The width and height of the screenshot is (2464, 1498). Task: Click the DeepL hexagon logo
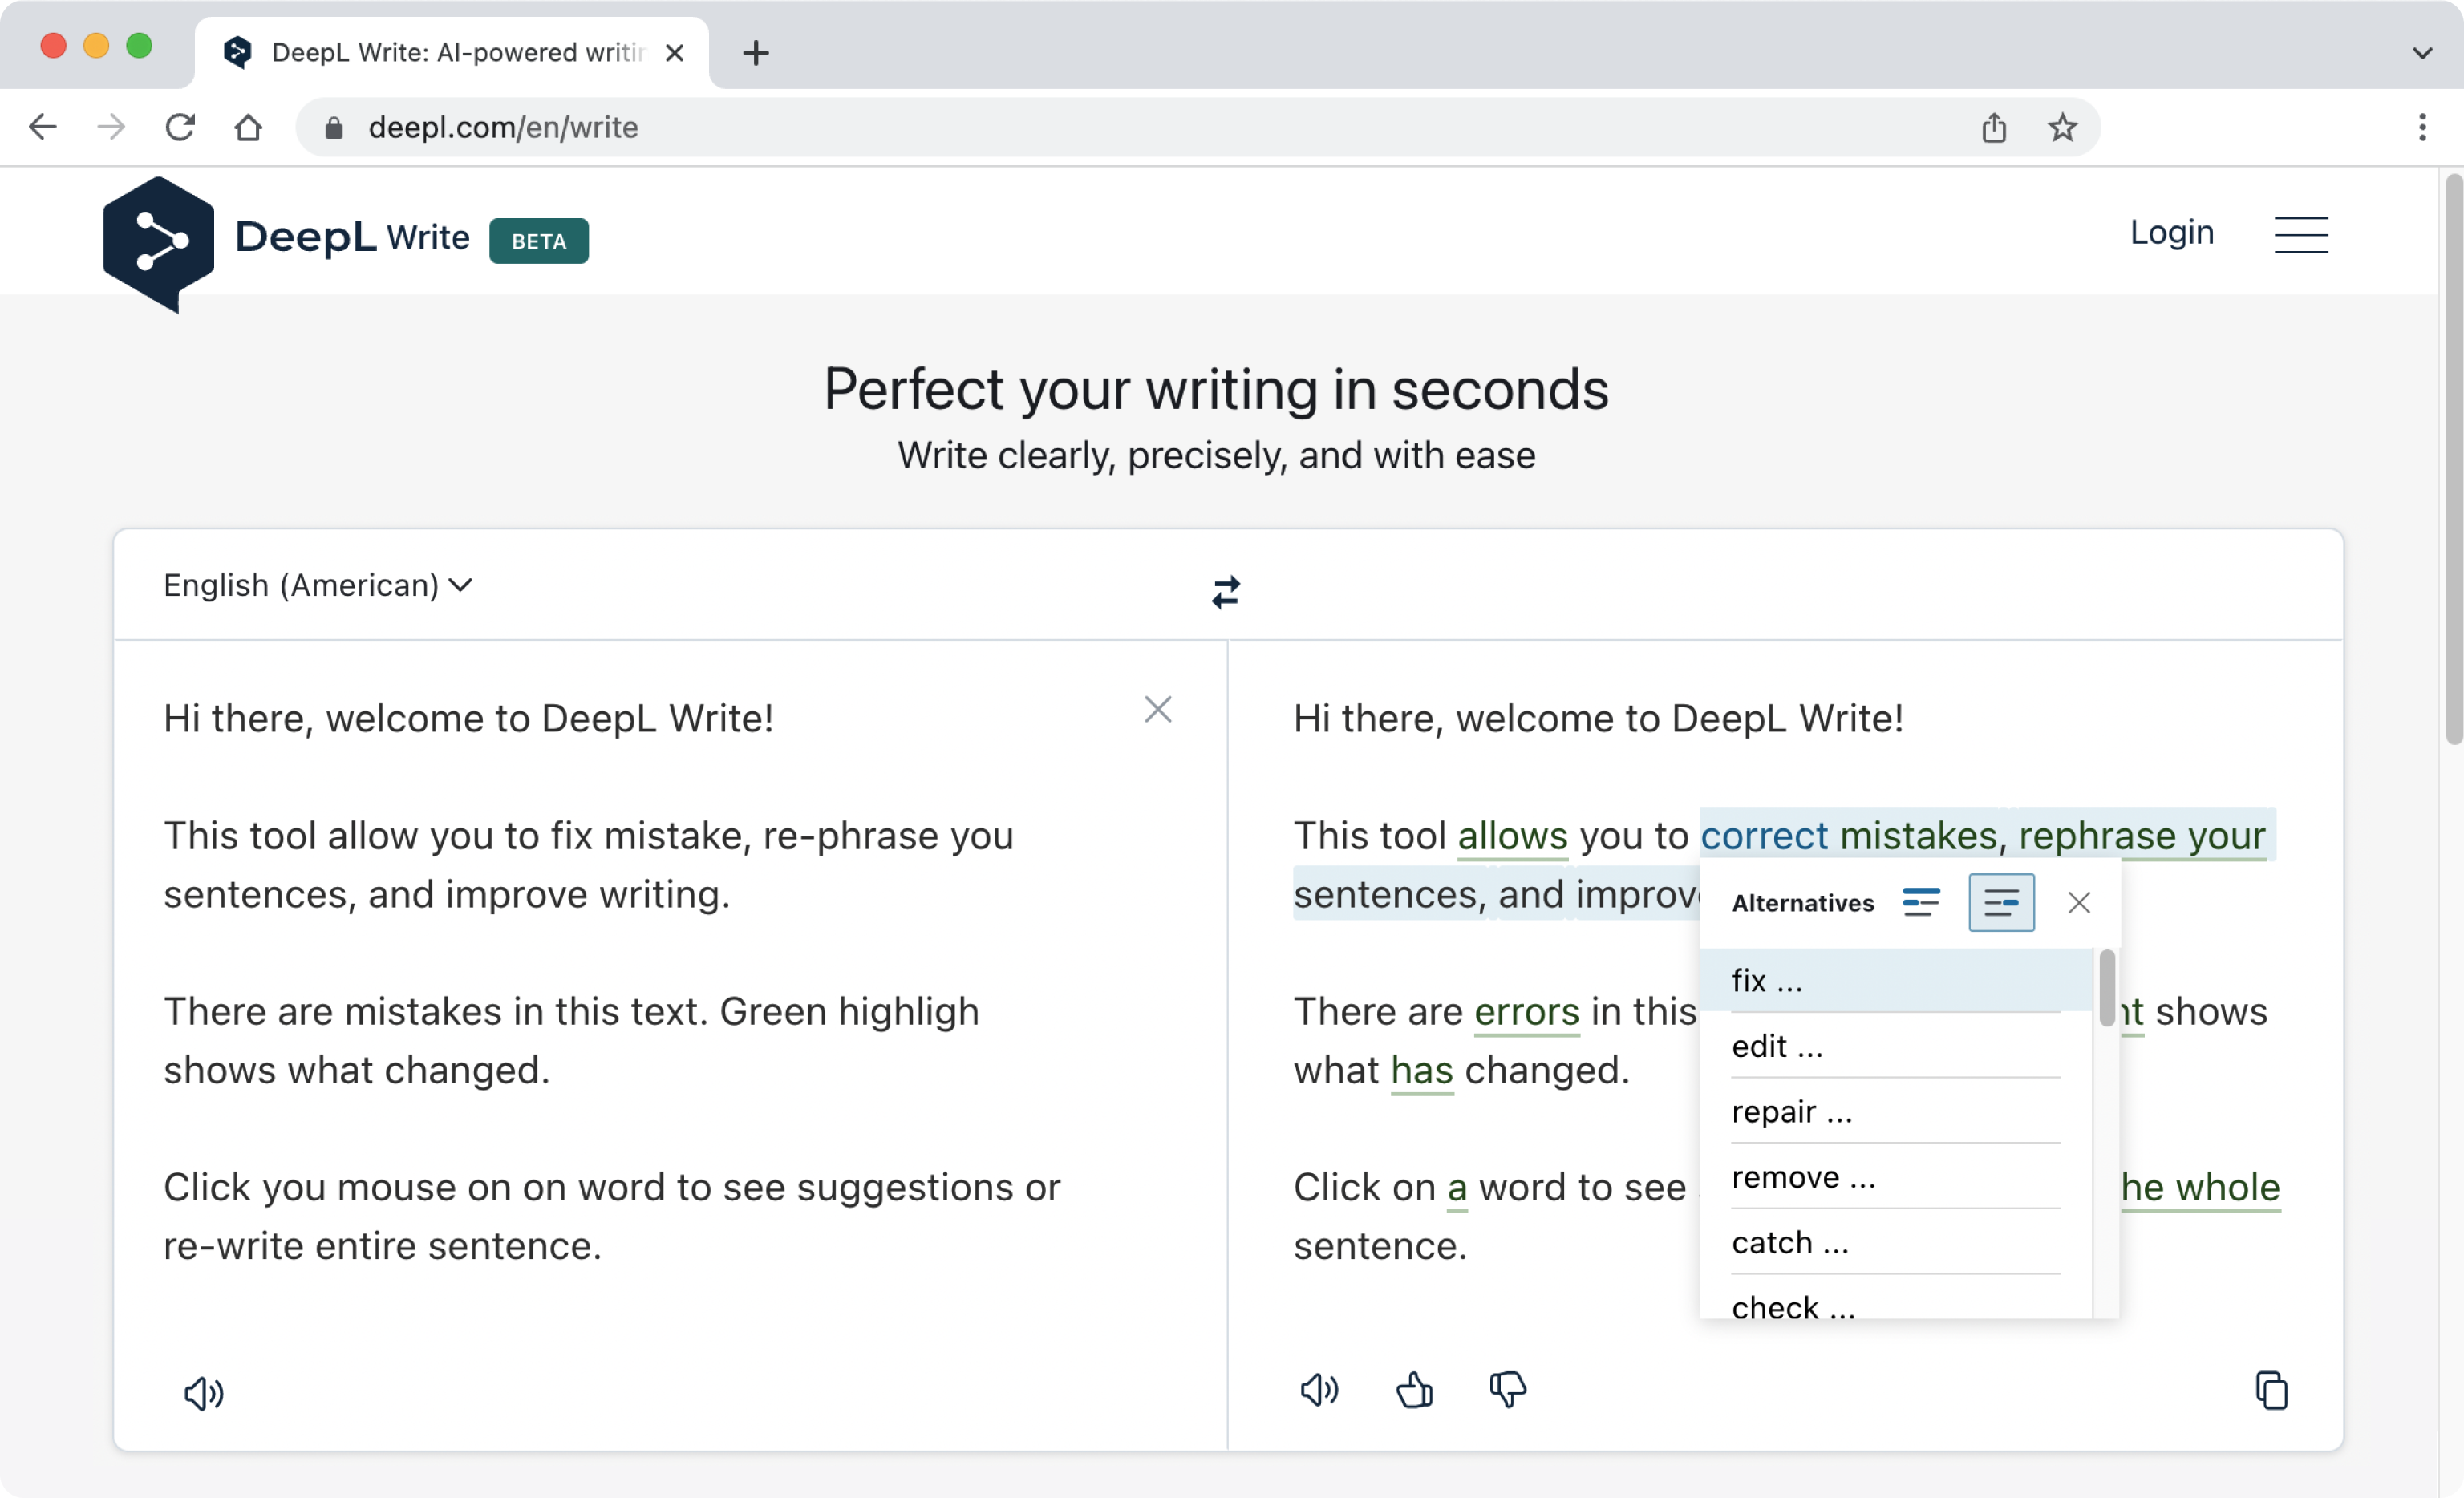(158, 241)
